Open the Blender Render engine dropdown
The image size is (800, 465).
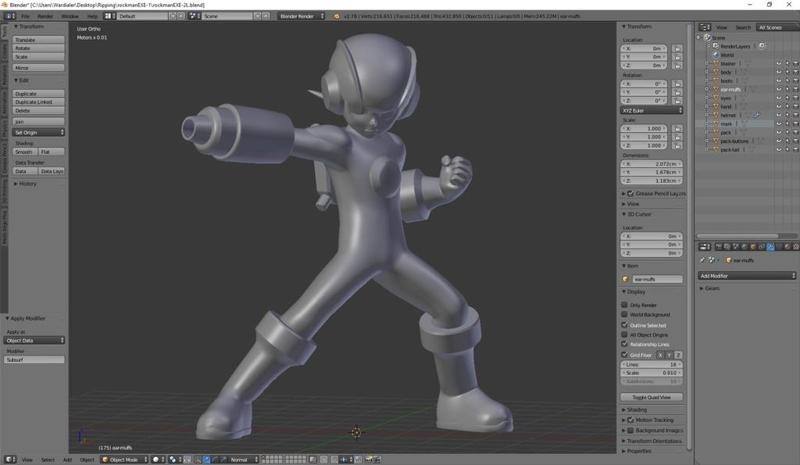(302, 16)
